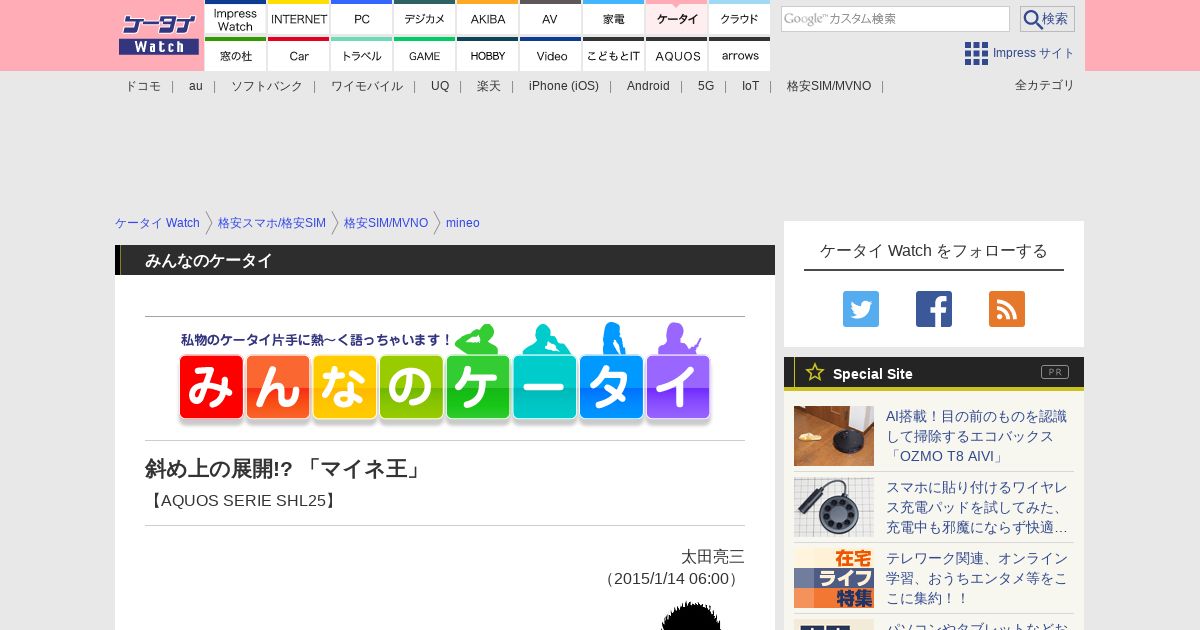This screenshot has width=1200, height=630.
Task: Read the テレワーク関連 article link
Action: [977, 578]
